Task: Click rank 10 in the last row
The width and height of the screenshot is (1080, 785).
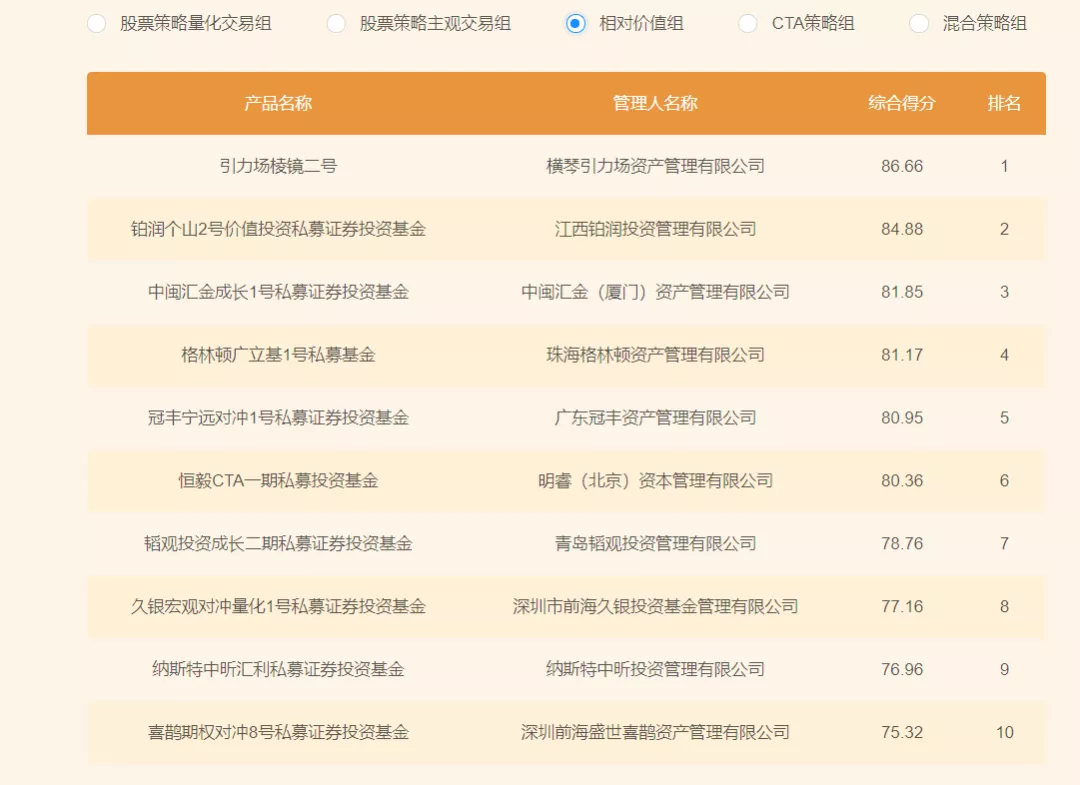Action: coord(1004,732)
